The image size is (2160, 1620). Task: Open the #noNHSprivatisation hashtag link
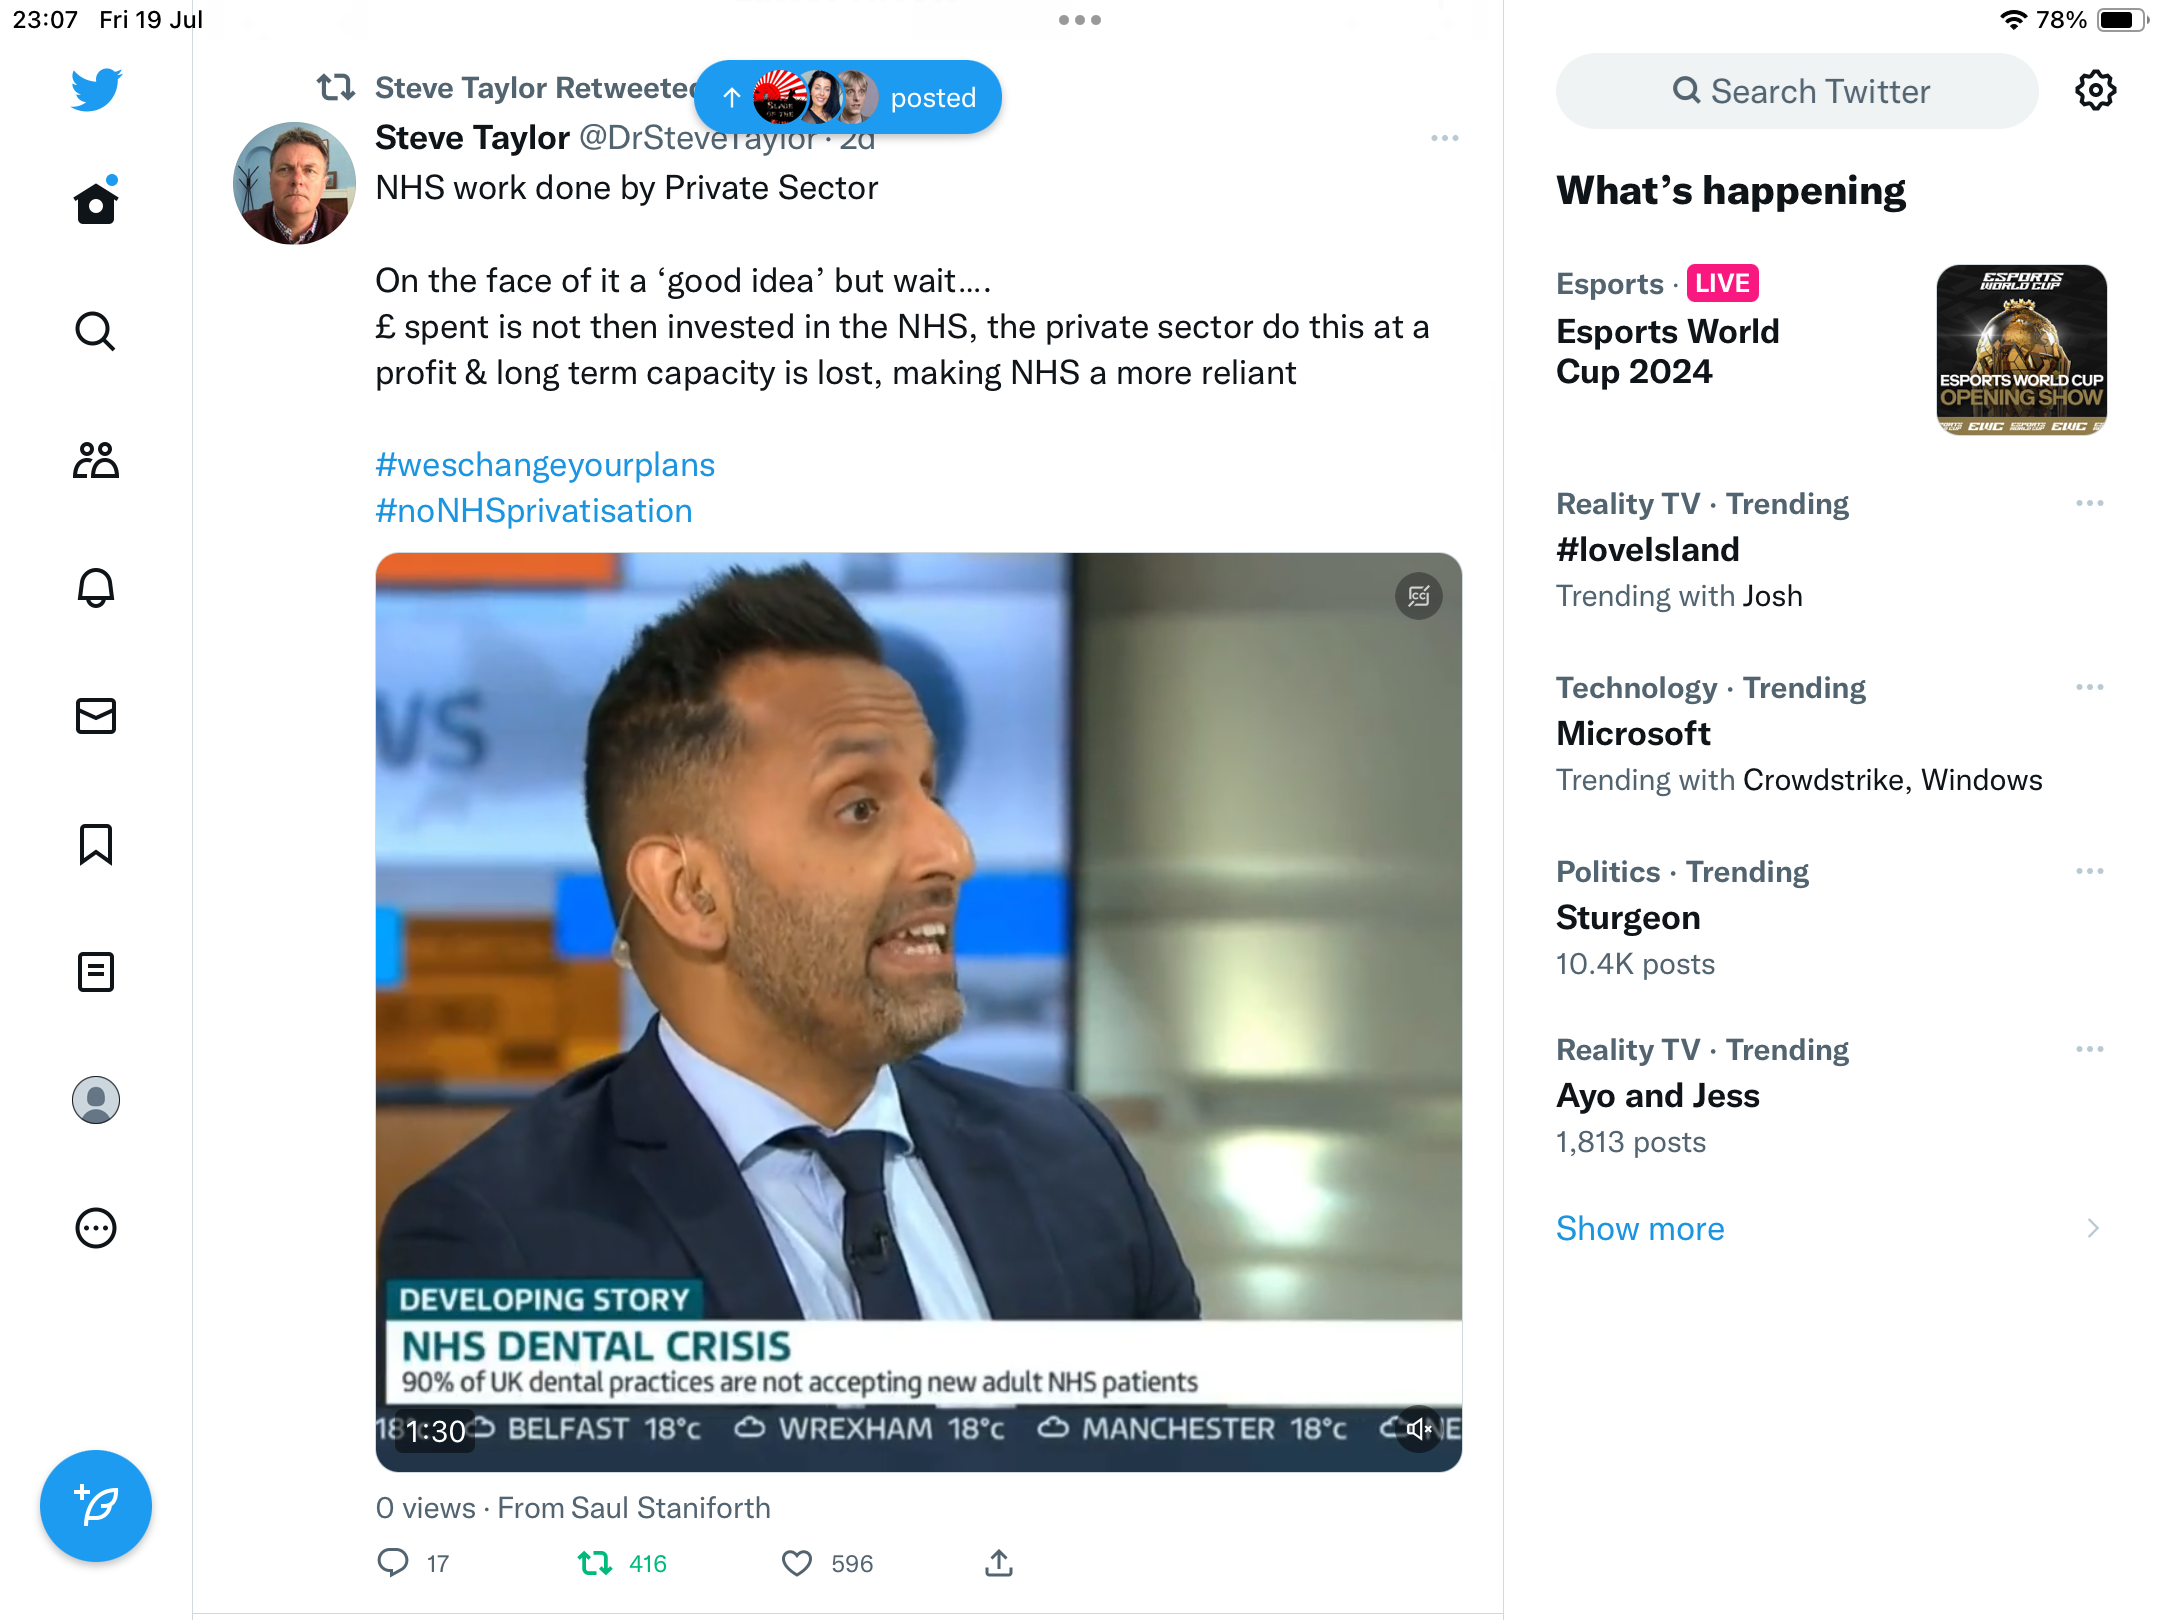coord(534,511)
